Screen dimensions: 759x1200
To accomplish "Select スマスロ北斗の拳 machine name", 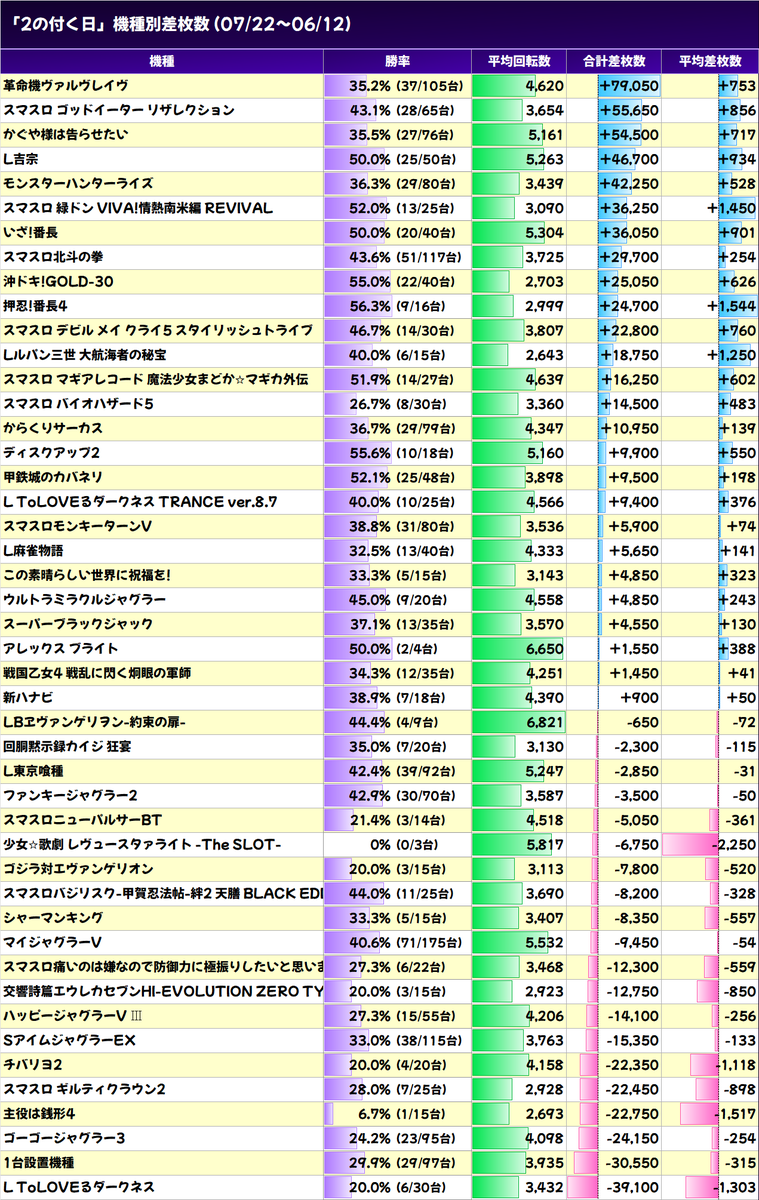I will tap(55, 257).
